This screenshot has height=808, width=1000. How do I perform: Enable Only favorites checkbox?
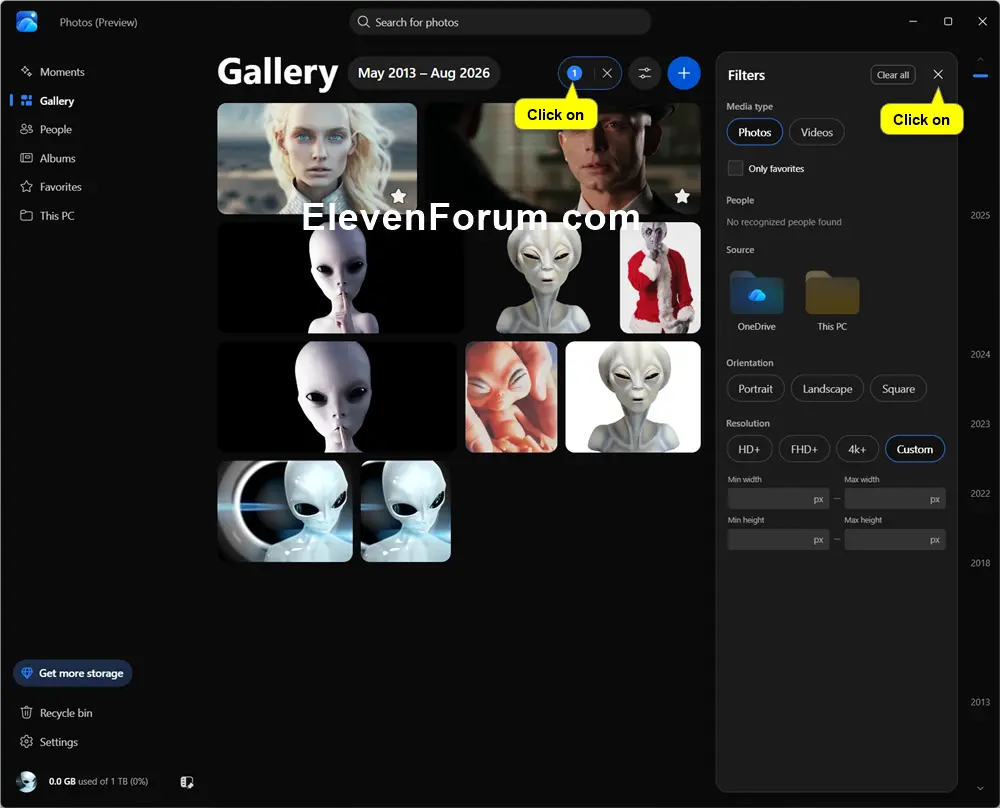tap(735, 168)
